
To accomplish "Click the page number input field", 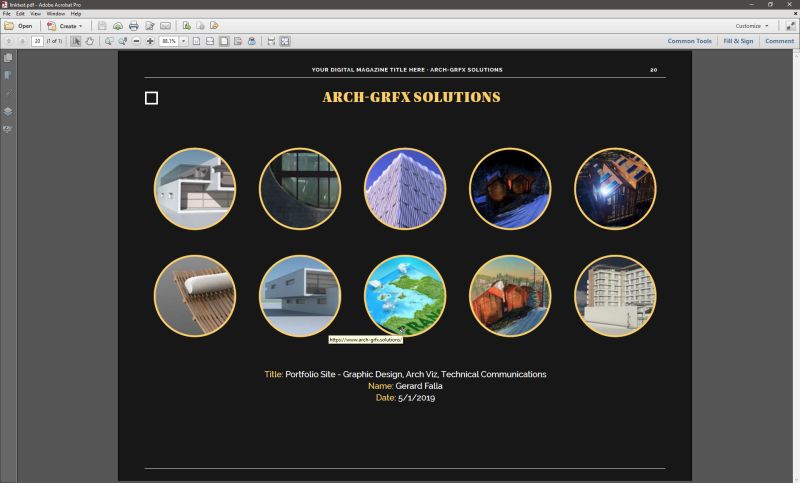I will pyautogui.click(x=37, y=41).
